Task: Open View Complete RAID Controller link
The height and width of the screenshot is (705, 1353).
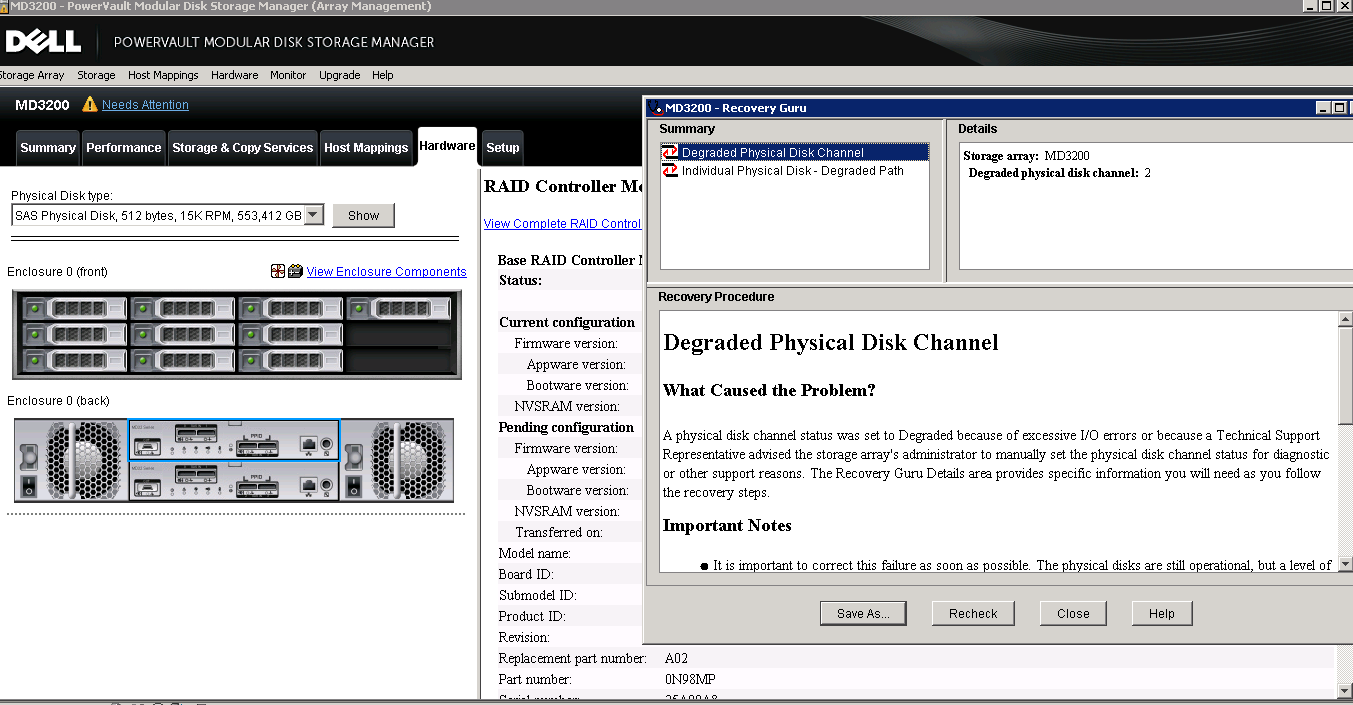Action: click(x=563, y=224)
